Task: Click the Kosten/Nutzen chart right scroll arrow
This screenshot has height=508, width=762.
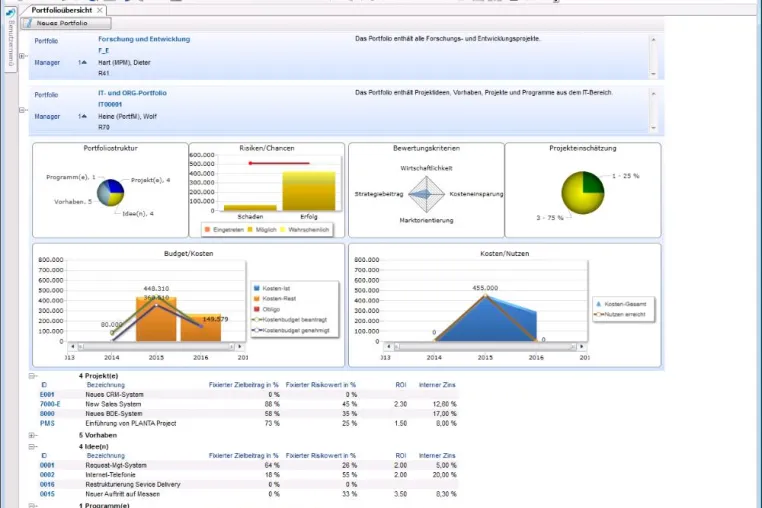Action: point(582,347)
